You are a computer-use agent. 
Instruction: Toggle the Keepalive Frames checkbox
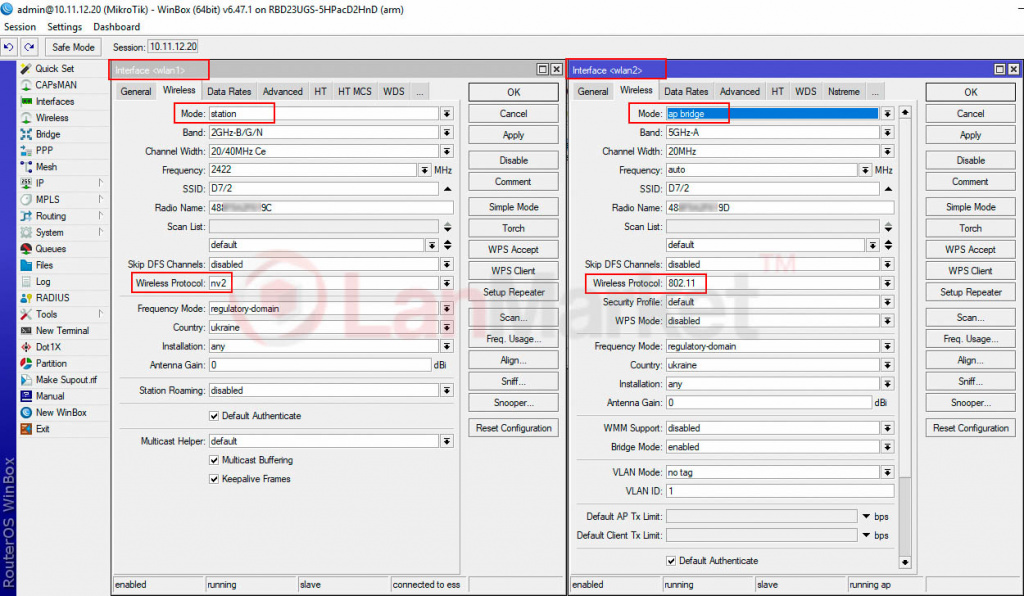point(214,479)
